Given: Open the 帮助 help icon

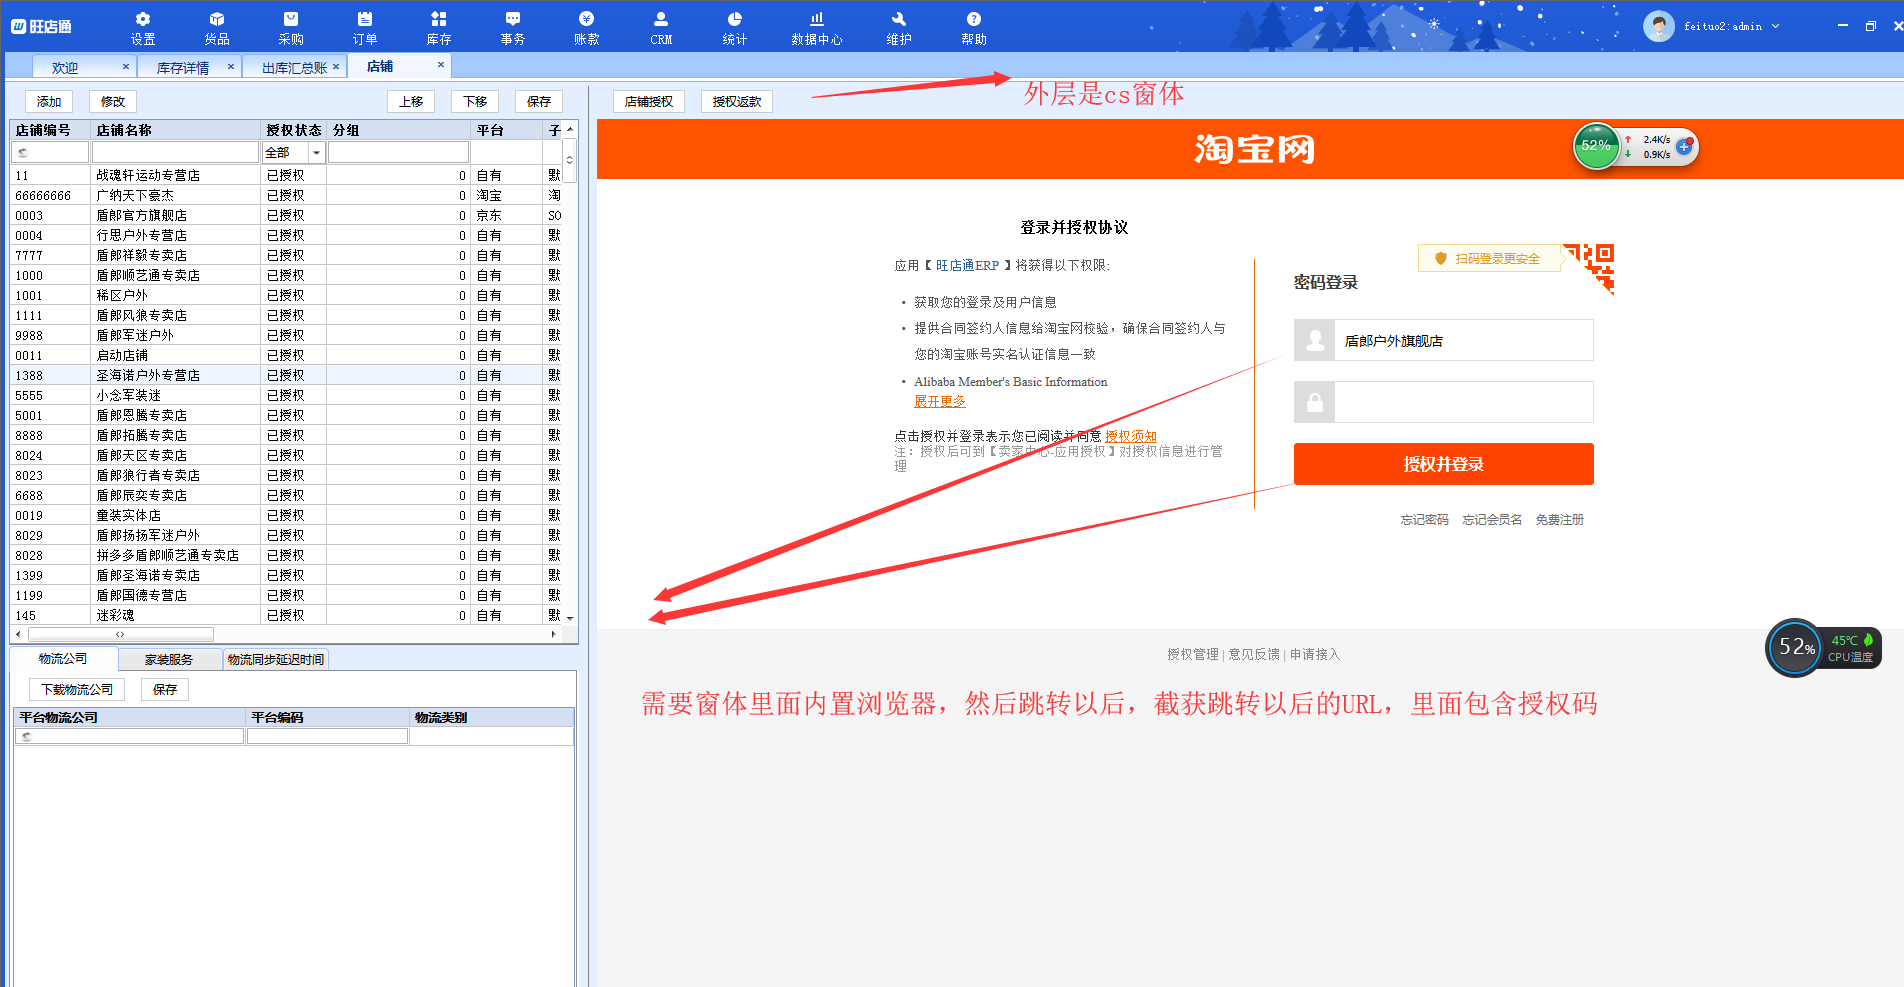Looking at the screenshot, I should click(x=973, y=27).
